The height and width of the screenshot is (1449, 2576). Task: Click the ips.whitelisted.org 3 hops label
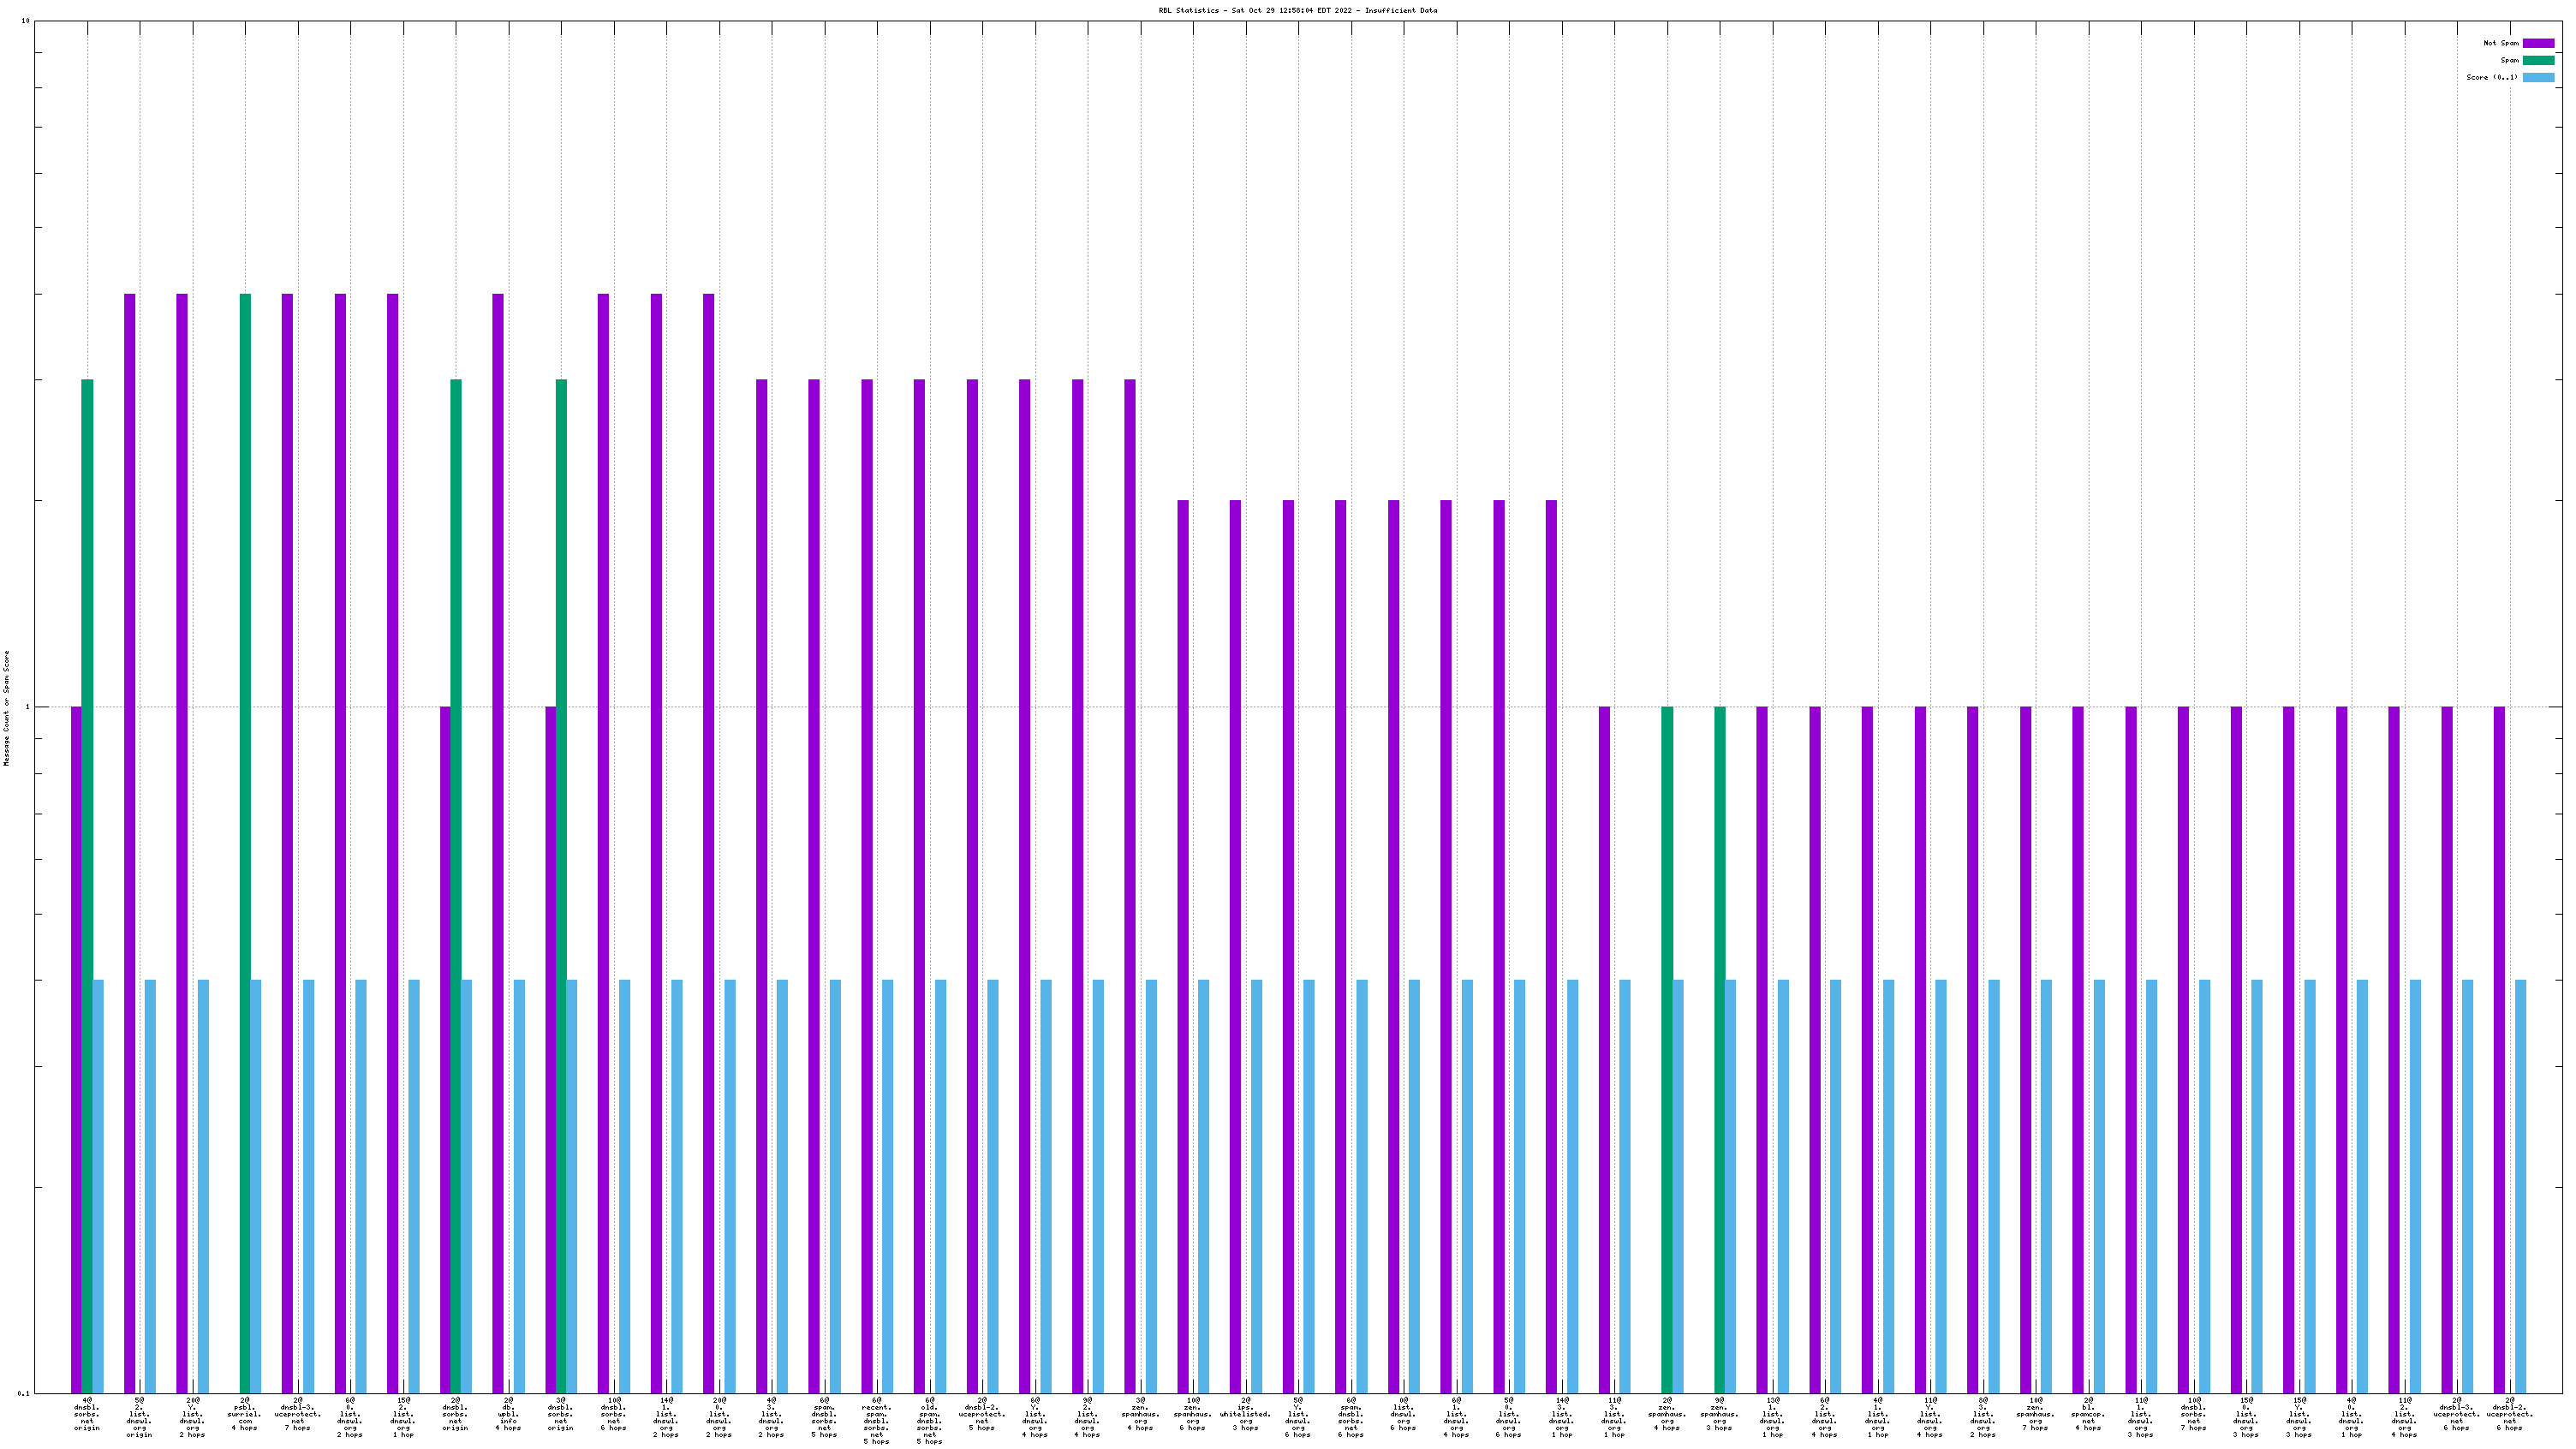[x=1245, y=1413]
